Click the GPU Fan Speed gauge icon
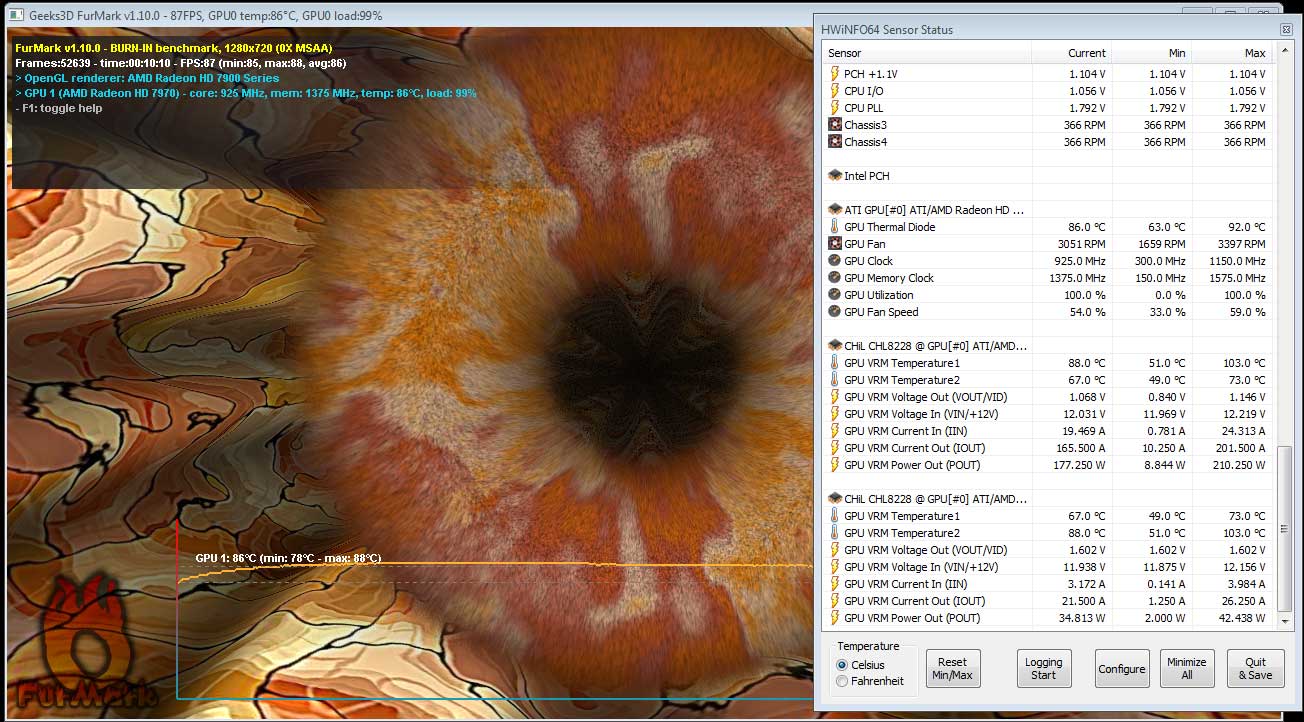1304x722 pixels. [x=835, y=312]
